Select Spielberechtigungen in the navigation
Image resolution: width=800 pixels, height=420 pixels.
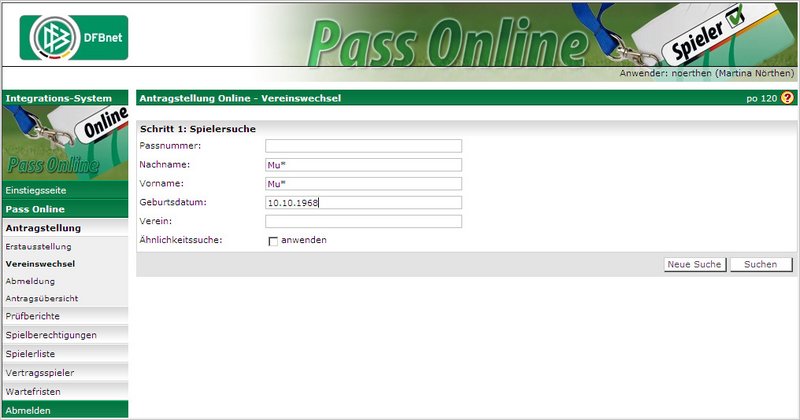pos(51,335)
